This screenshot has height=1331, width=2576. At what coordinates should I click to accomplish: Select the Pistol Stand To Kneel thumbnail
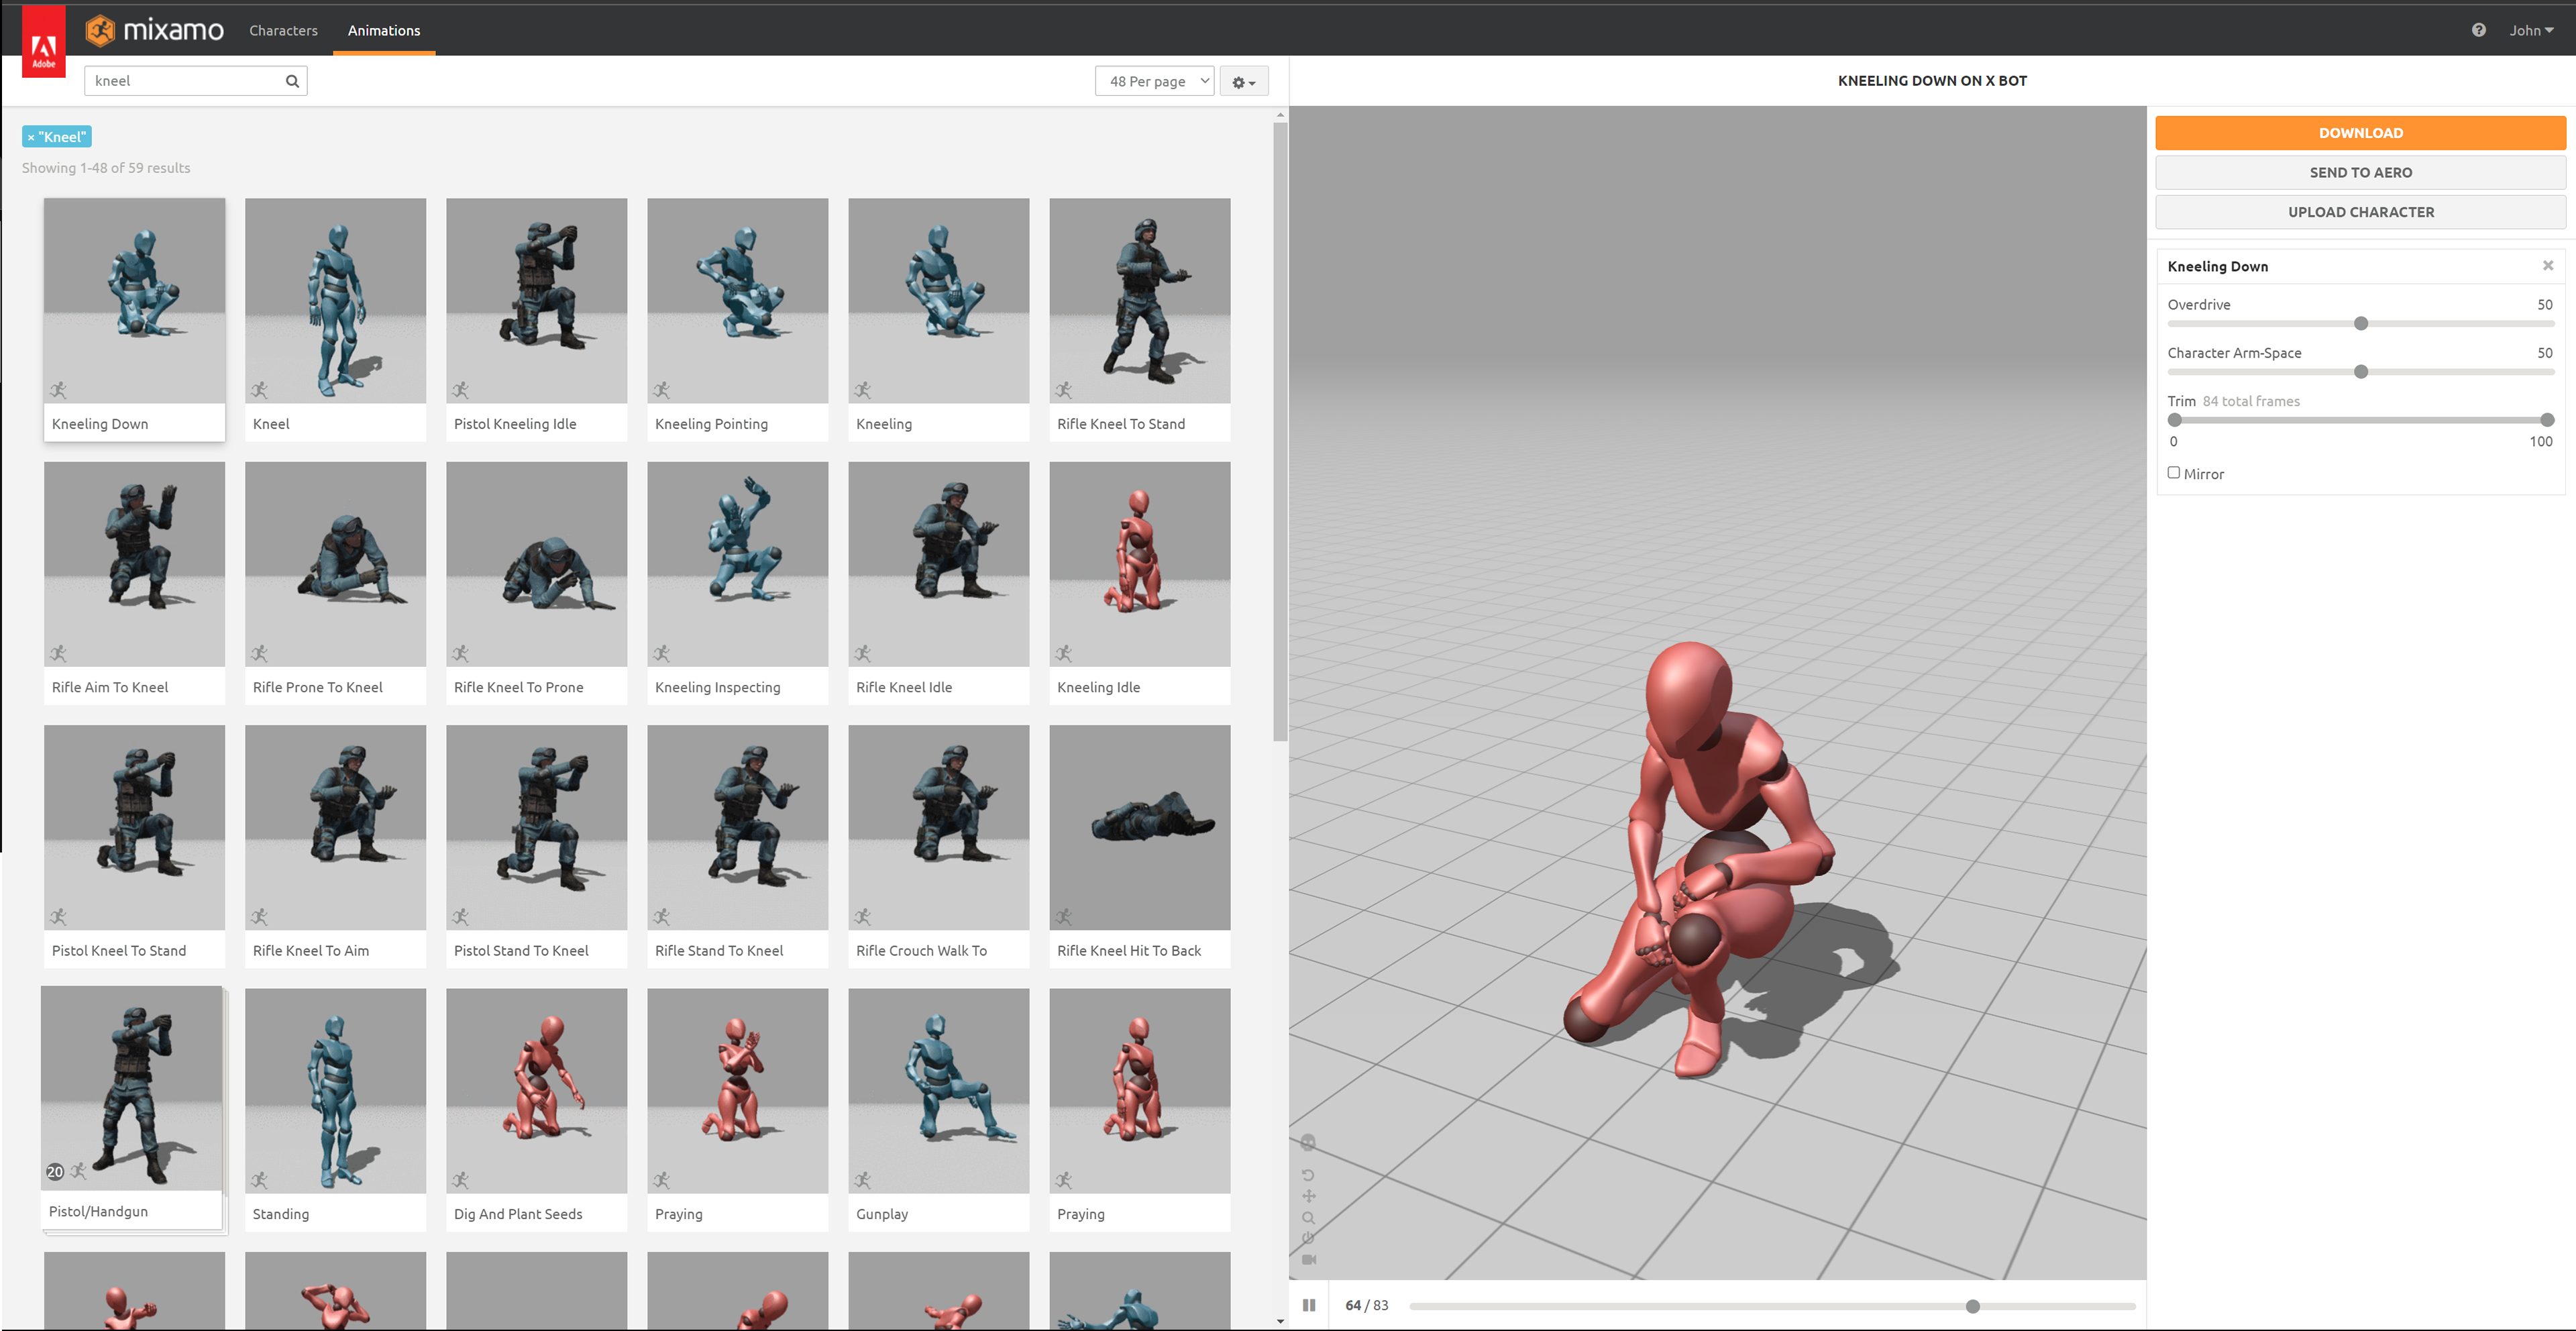[536, 827]
